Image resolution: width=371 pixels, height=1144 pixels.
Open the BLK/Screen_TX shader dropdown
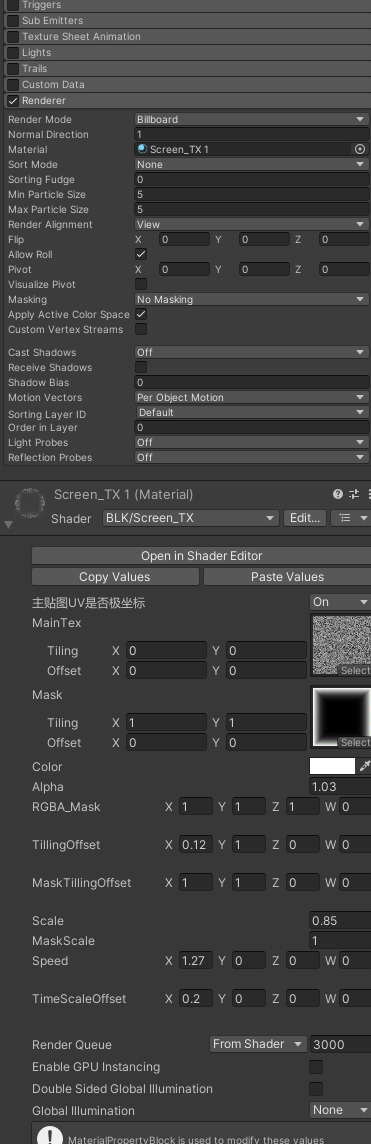tap(190, 518)
